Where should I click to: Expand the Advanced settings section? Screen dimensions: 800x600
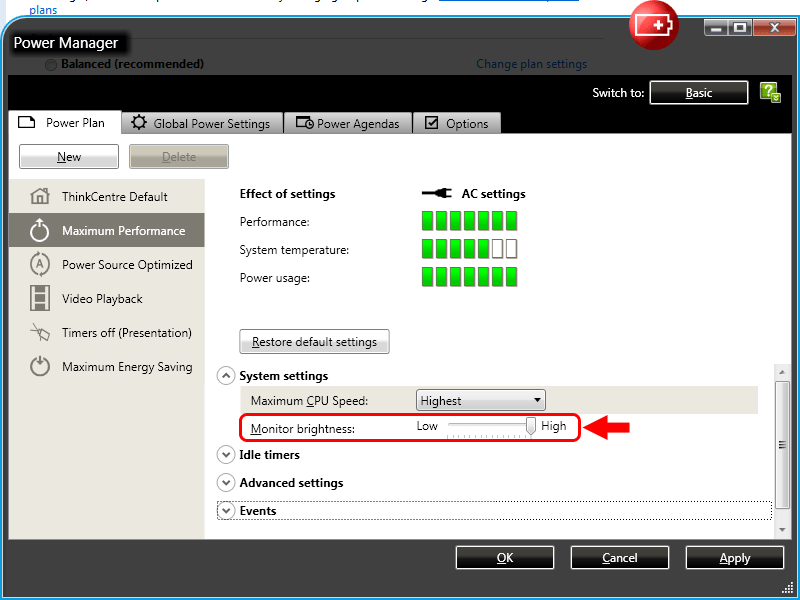click(226, 483)
